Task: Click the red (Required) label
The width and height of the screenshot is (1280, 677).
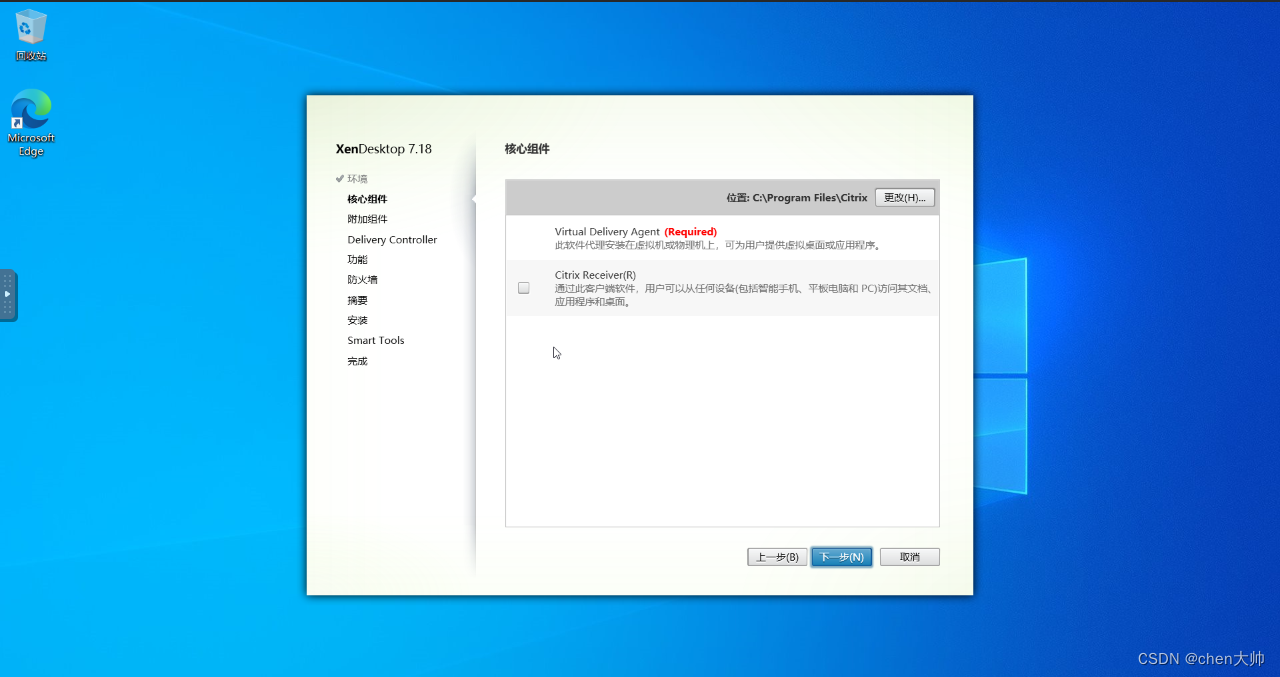Action: point(690,232)
